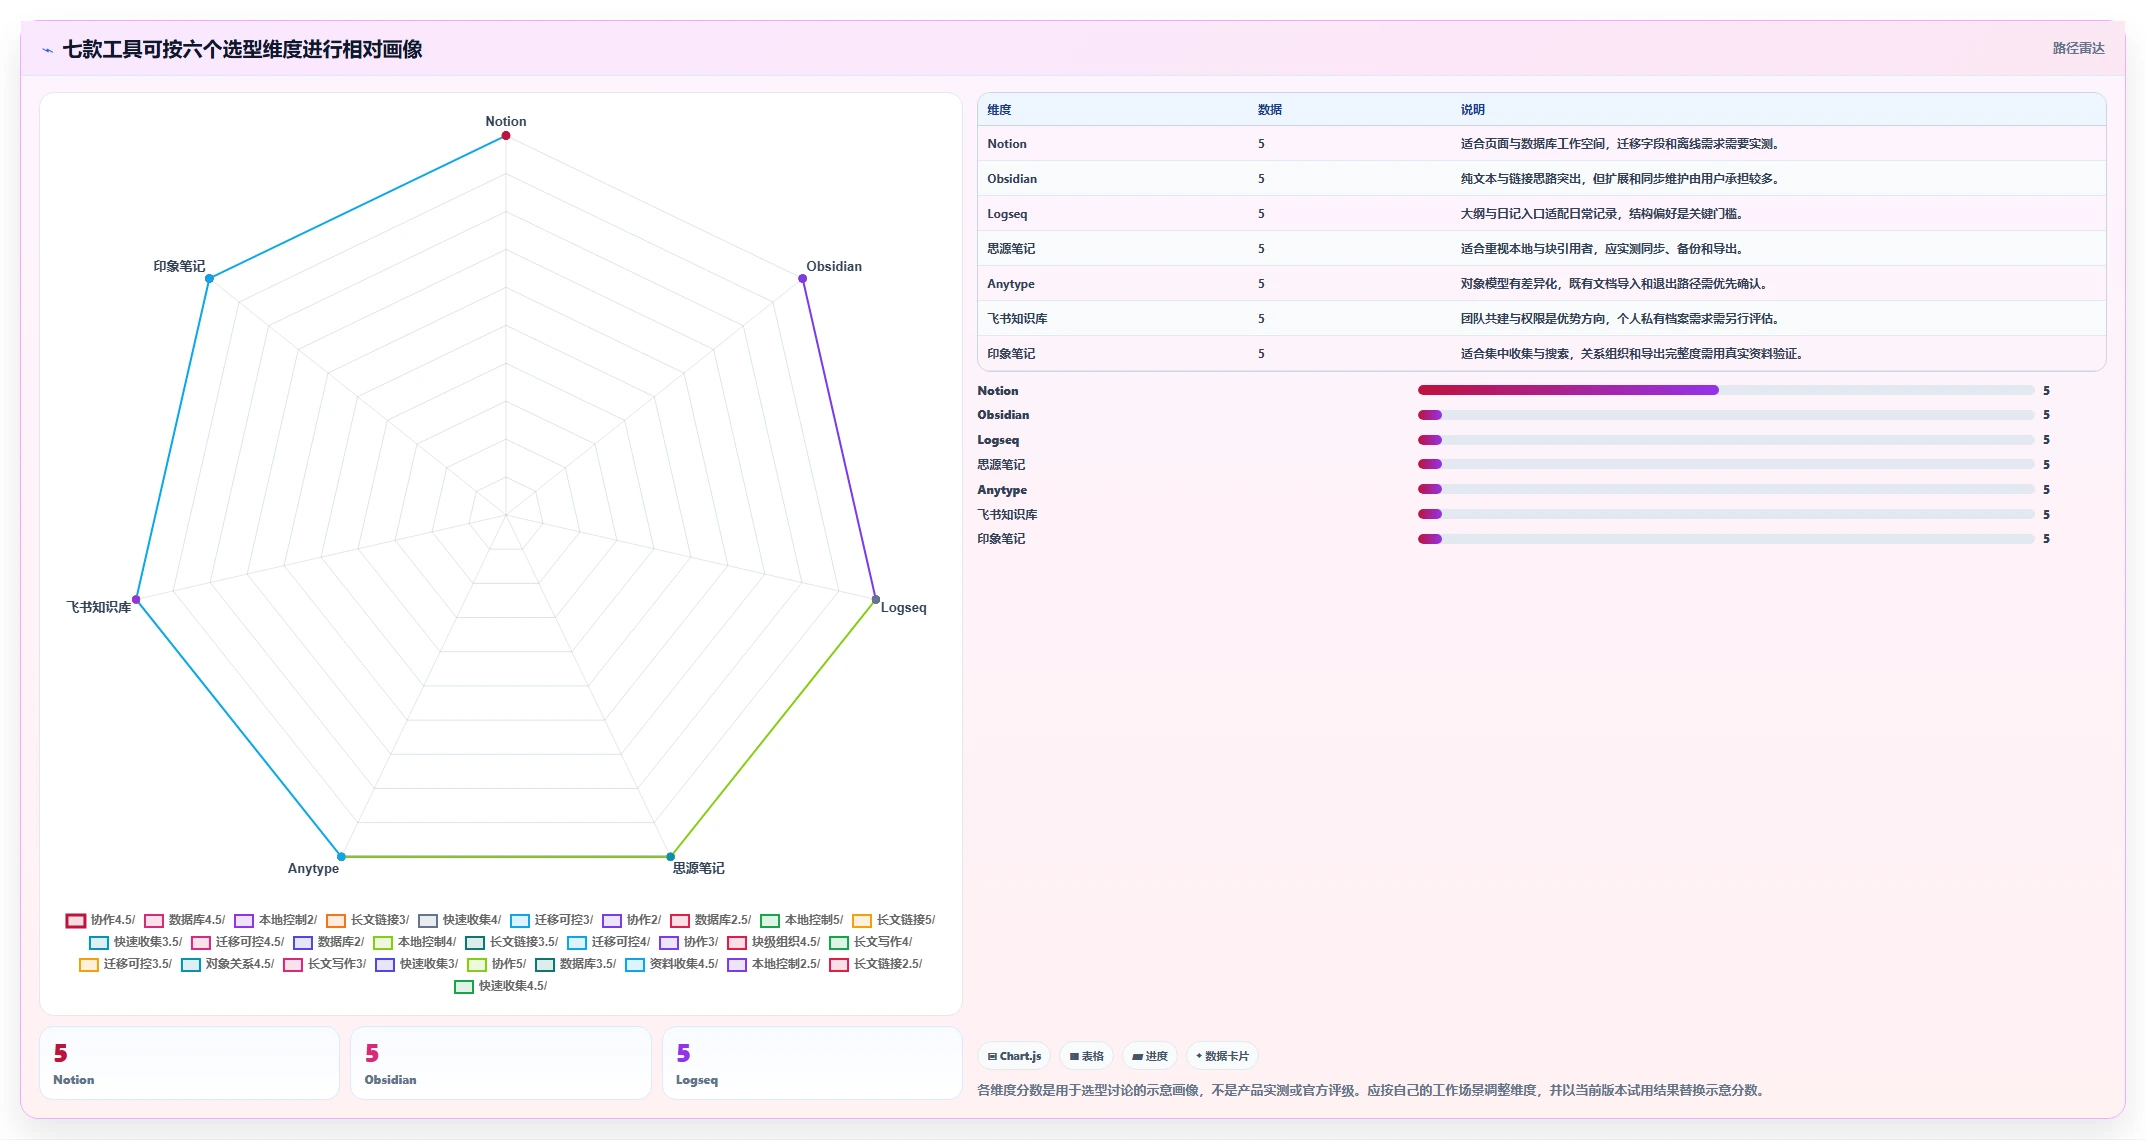Viewport: 2146px width, 1140px height.
Task: Hide the 长文链接3/ dataset in legend
Action: [x=367, y=920]
